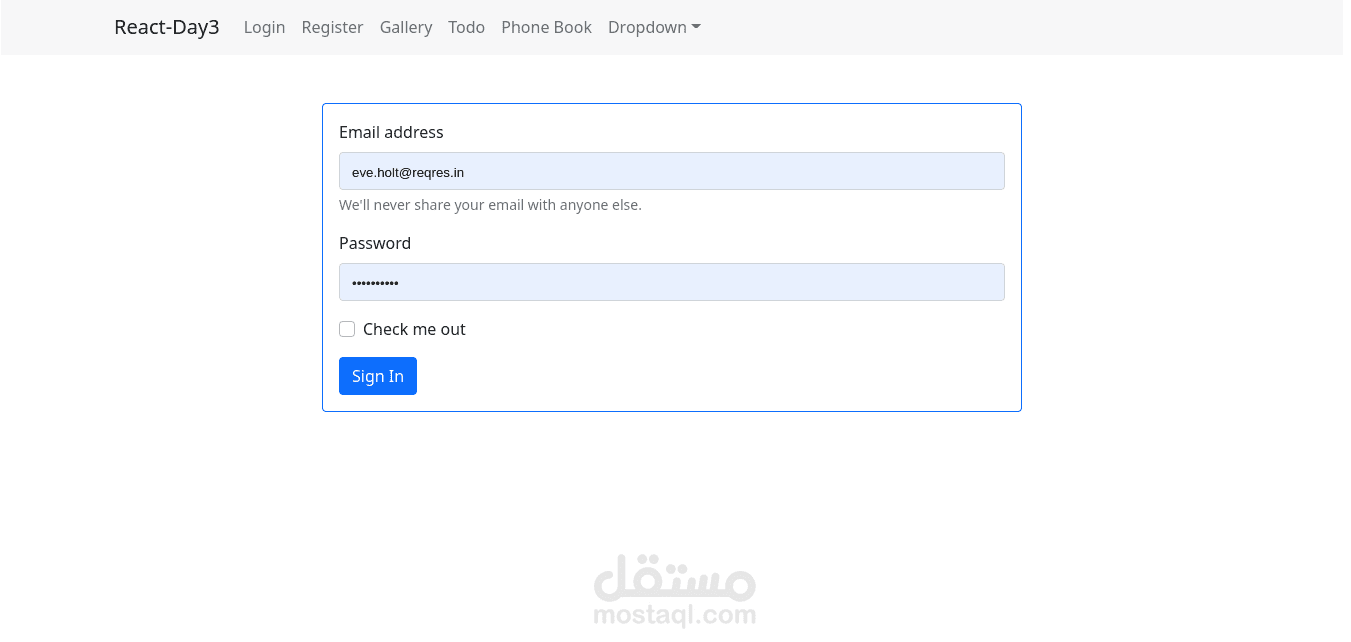Click the 'Password' field label

(x=375, y=243)
